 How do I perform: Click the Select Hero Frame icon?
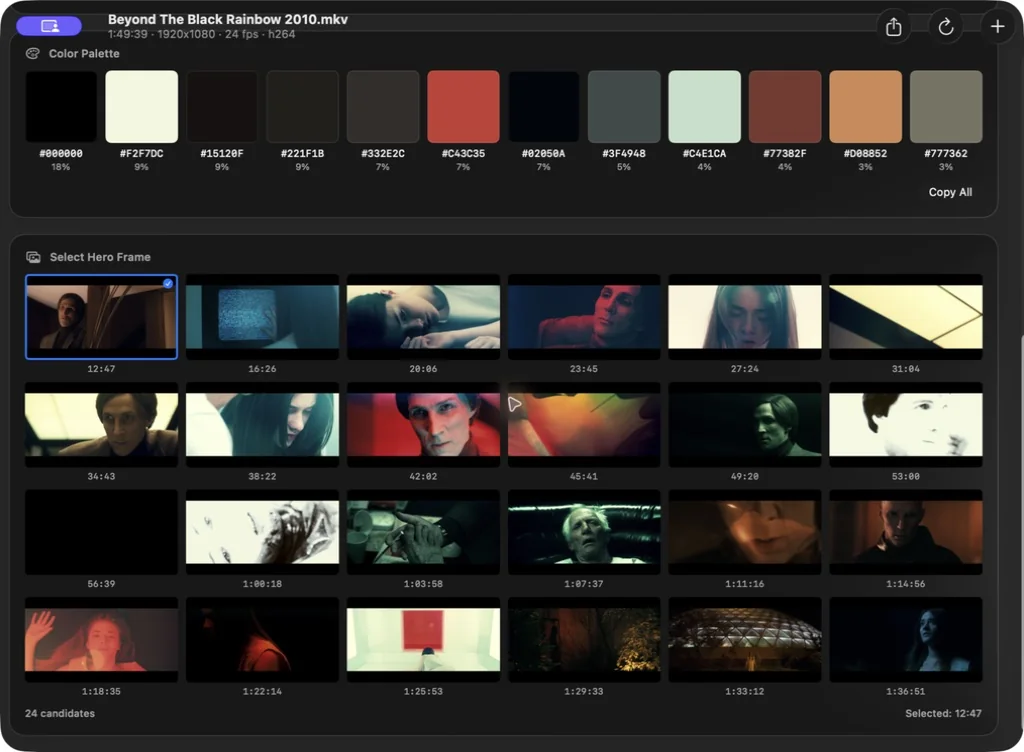(x=33, y=257)
